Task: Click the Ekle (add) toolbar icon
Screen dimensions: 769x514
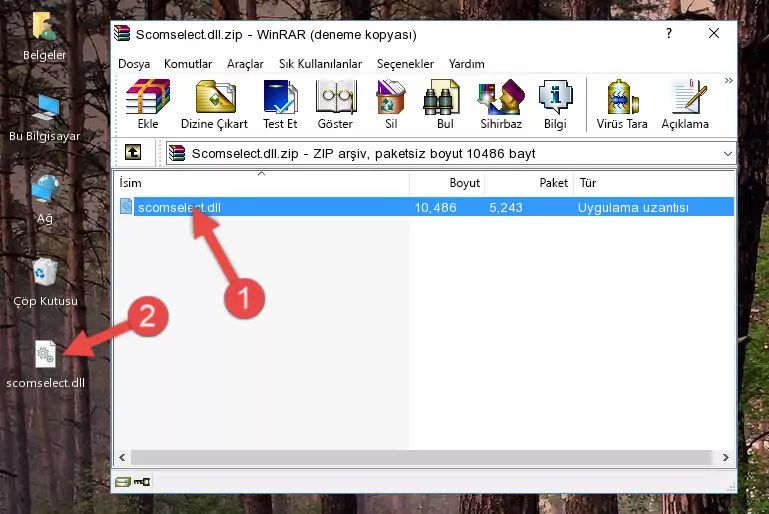Action: pos(148,97)
